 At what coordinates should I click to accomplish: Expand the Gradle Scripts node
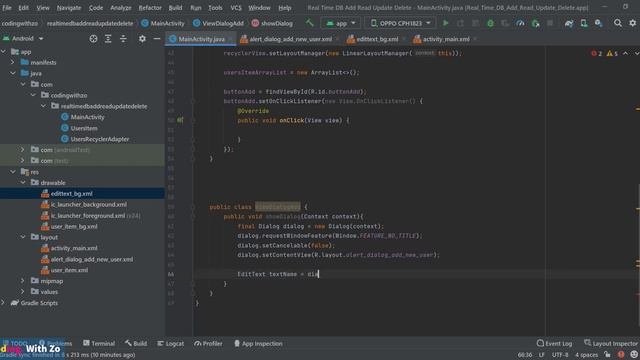coord(4,303)
